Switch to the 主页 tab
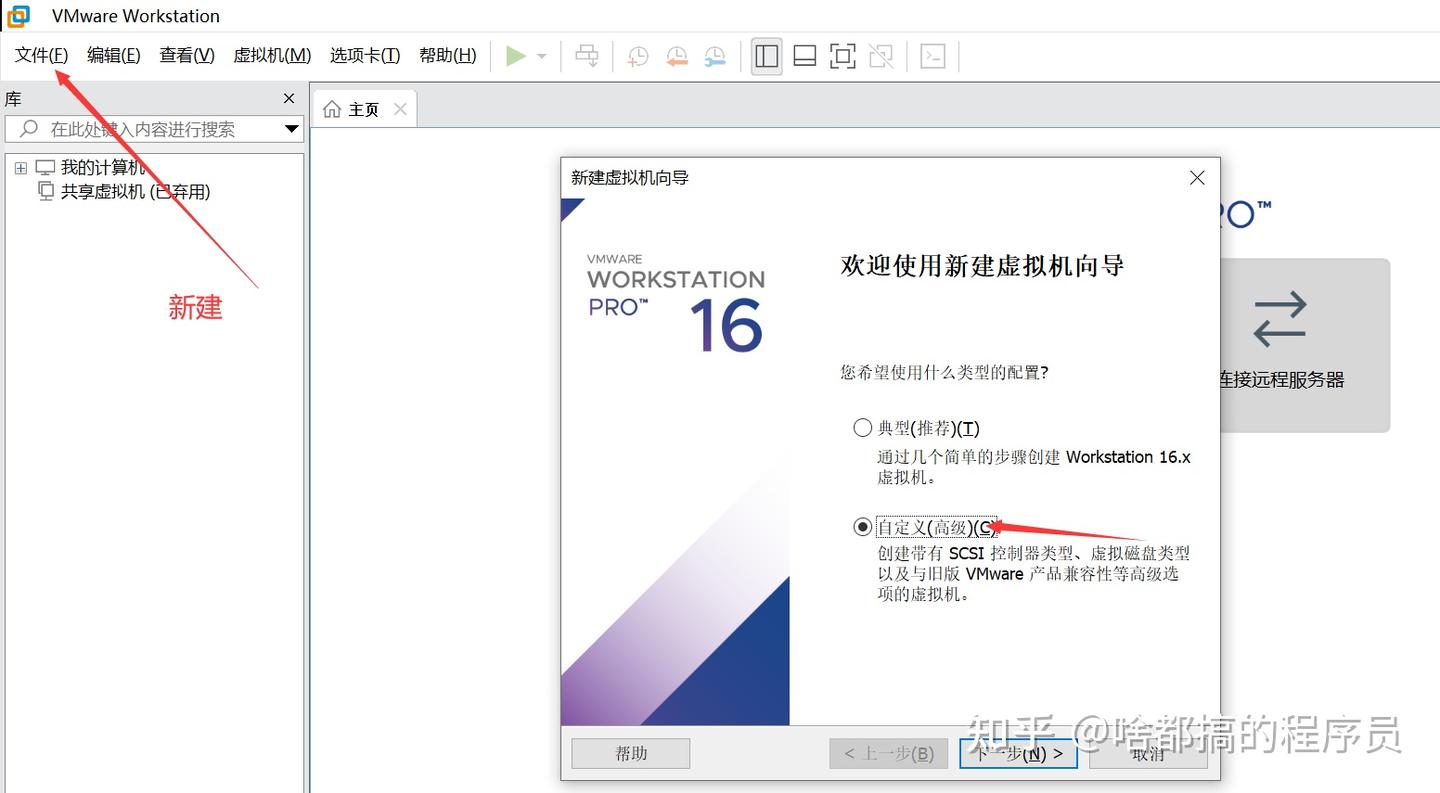 [360, 108]
